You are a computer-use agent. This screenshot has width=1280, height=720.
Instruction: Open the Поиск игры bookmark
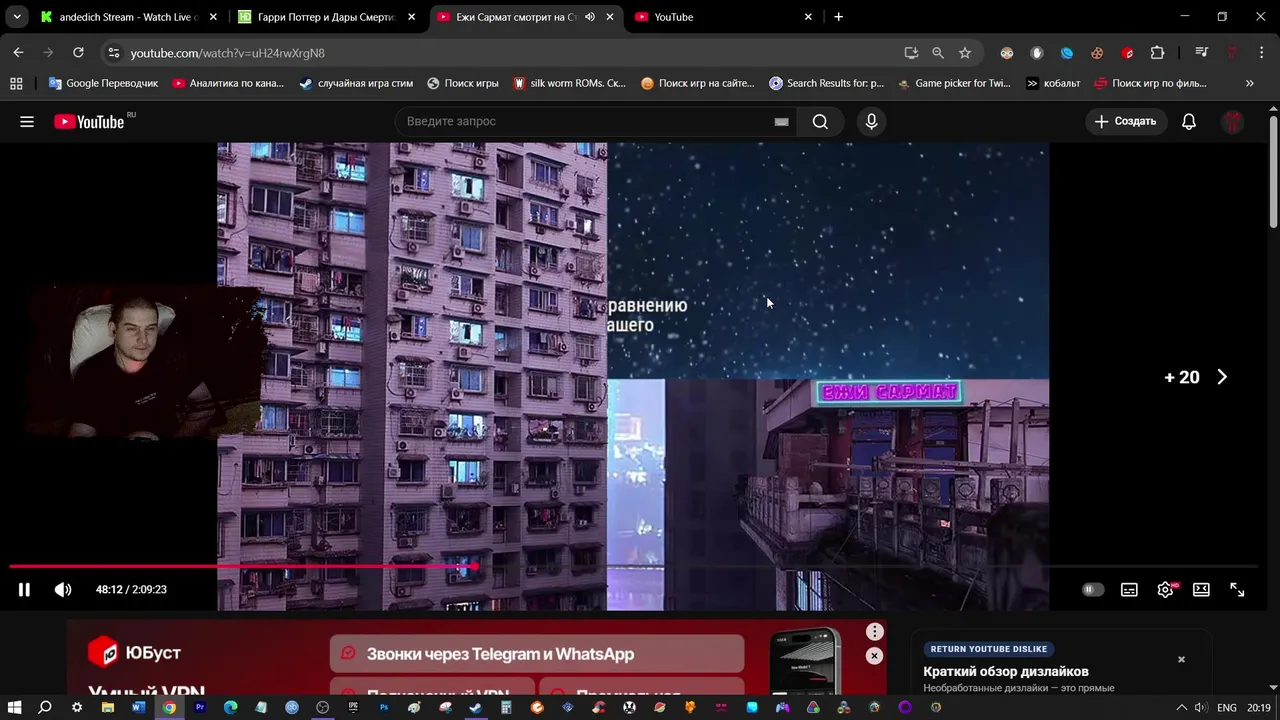tap(462, 83)
